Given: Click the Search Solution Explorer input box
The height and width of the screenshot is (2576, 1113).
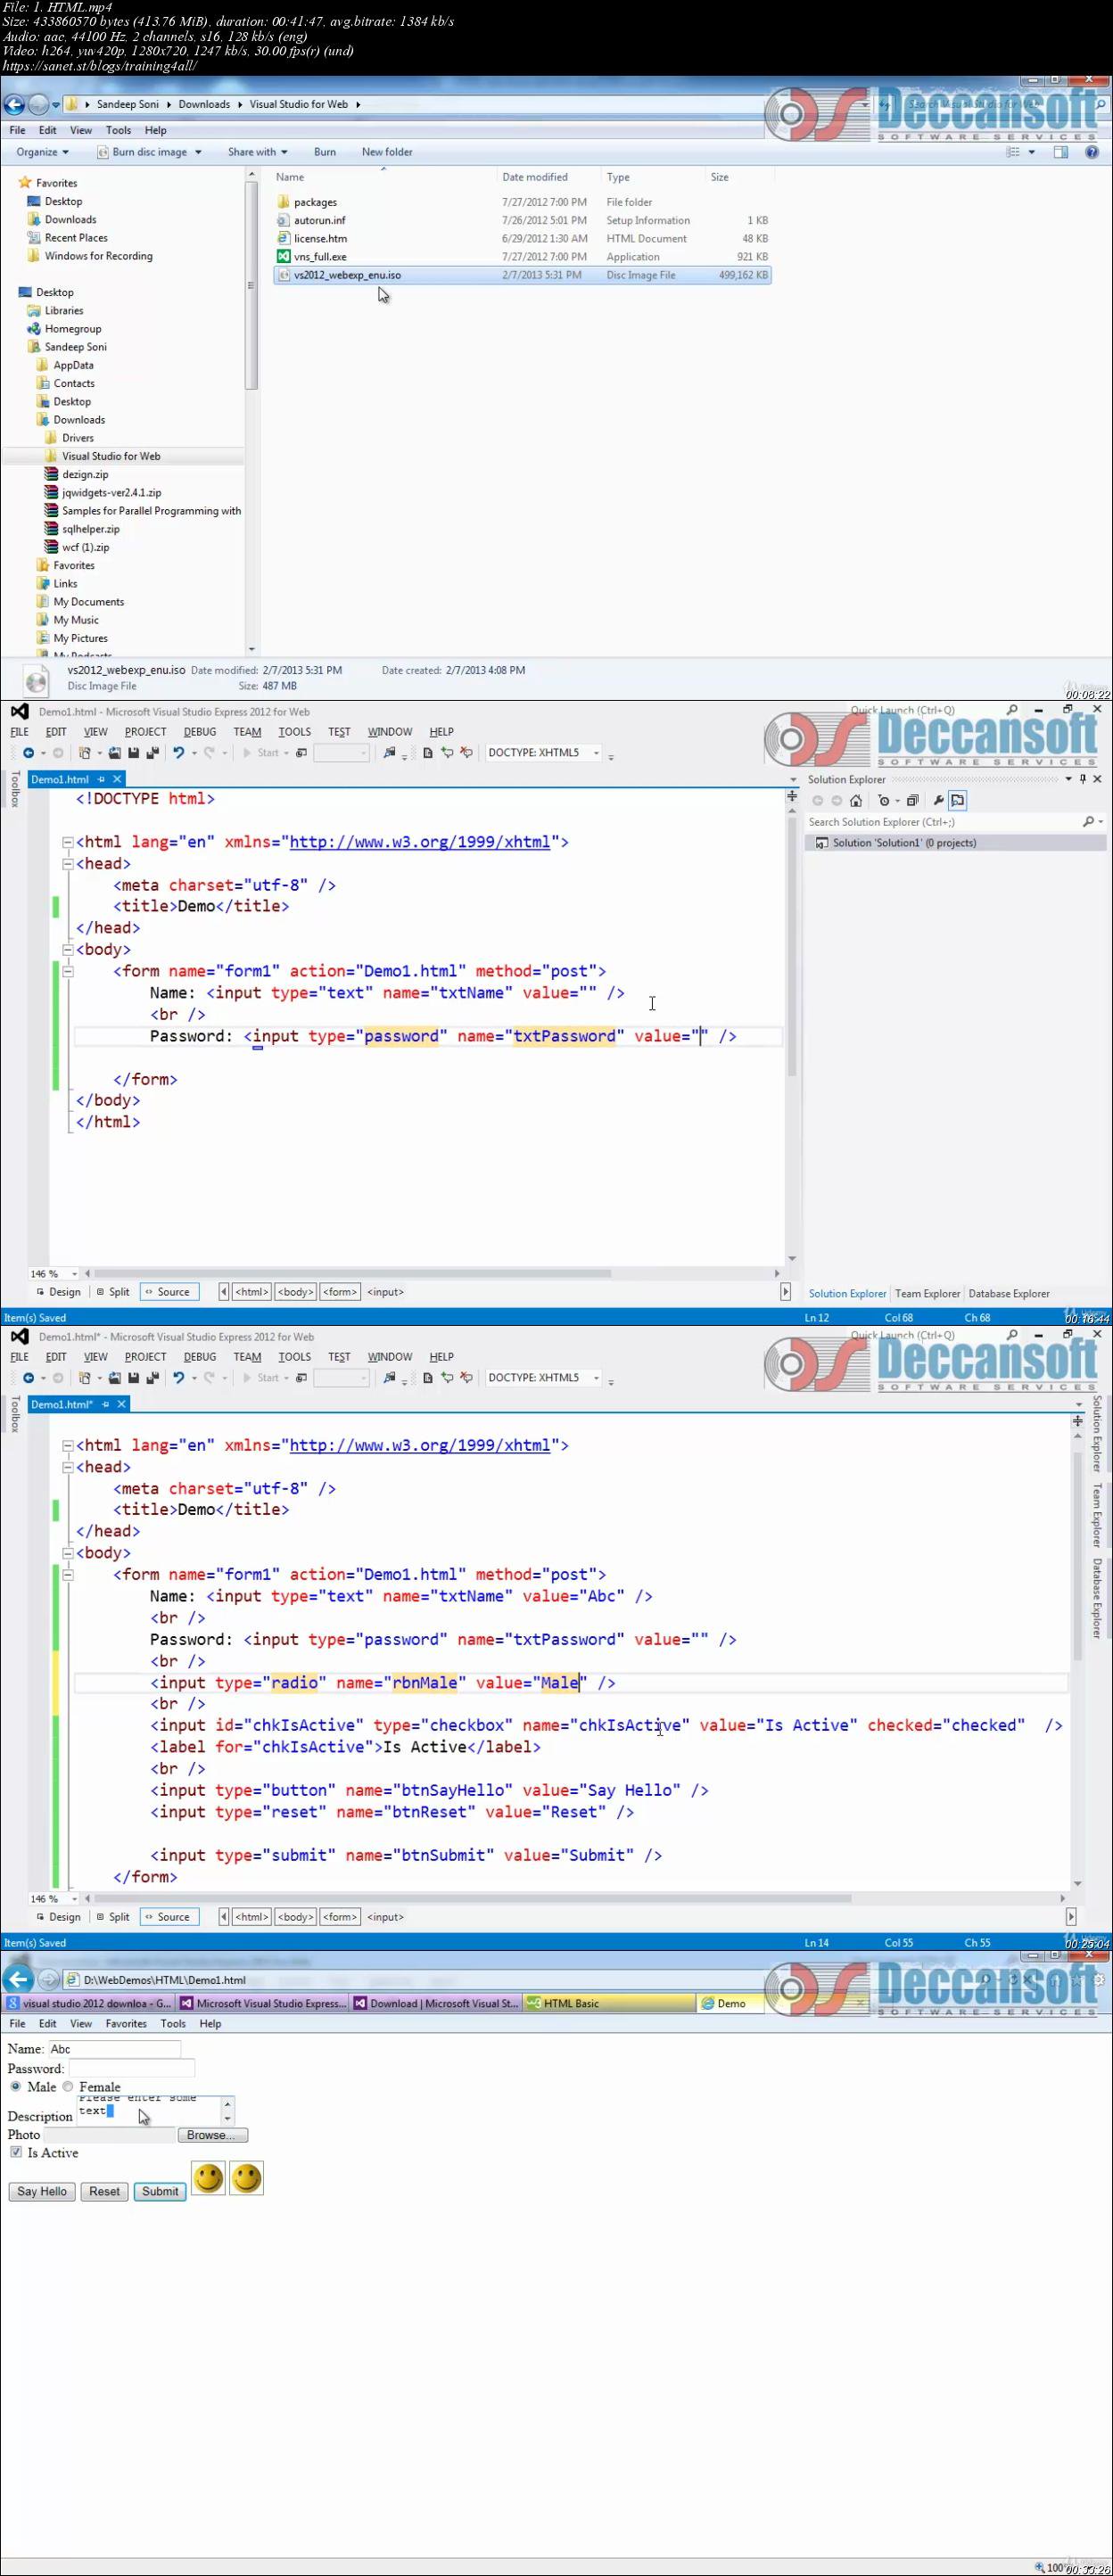Looking at the screenshot, I should [x=943, y=822].
